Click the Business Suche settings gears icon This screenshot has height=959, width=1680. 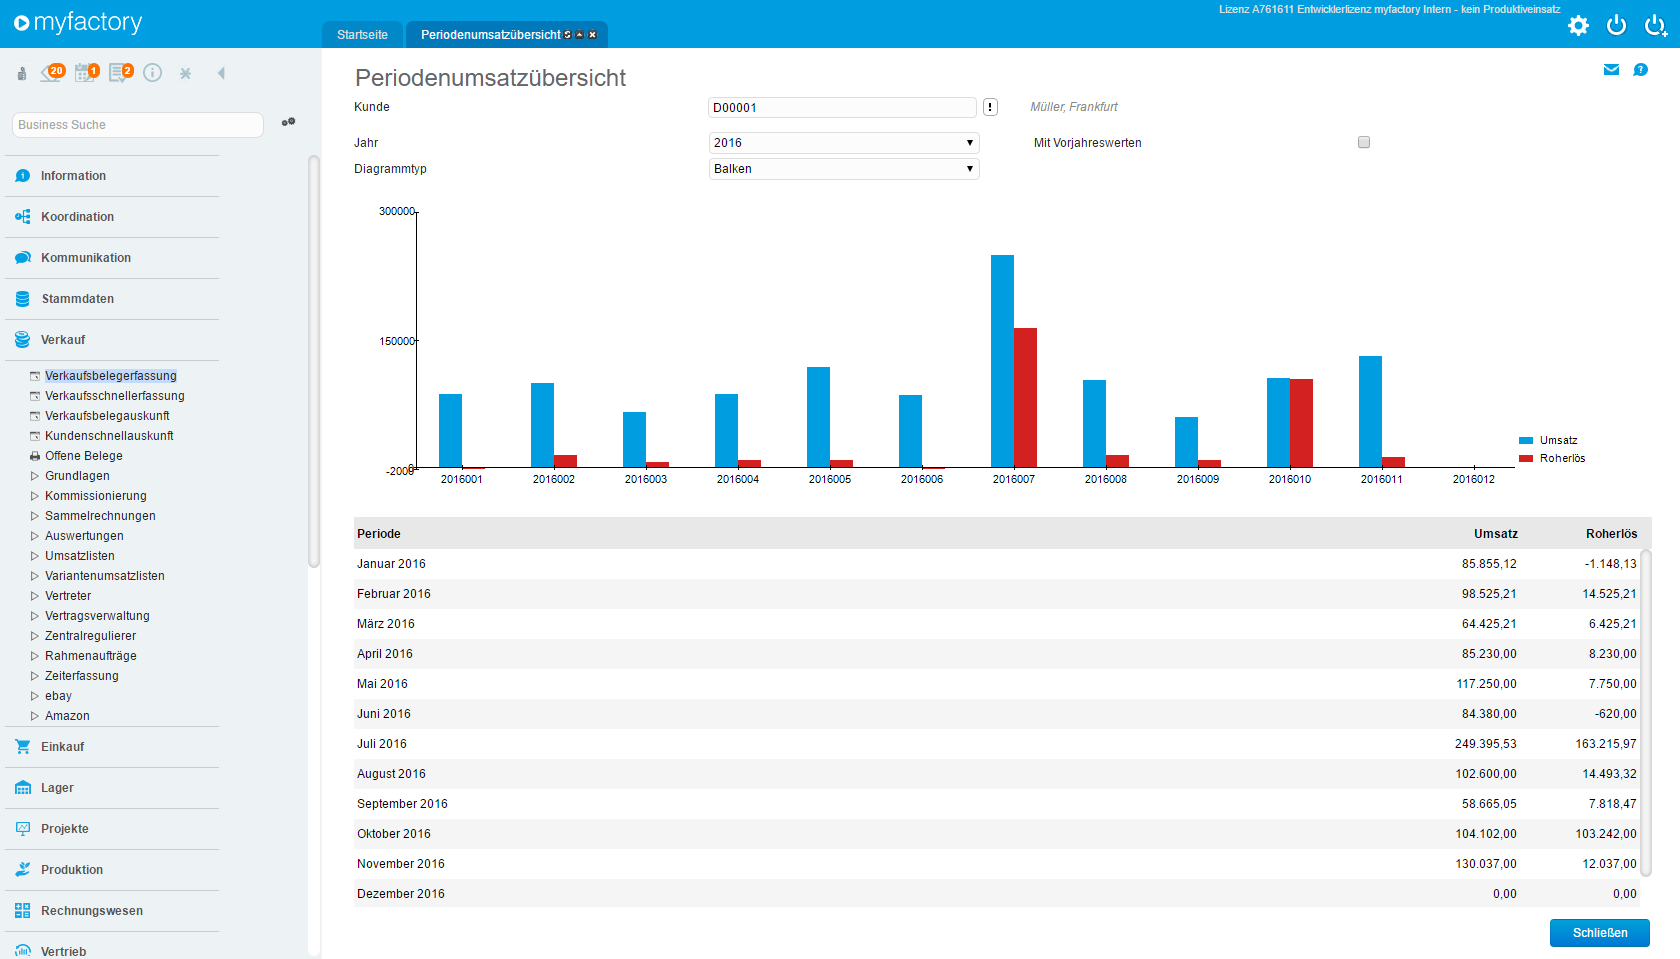click(288, 122)
